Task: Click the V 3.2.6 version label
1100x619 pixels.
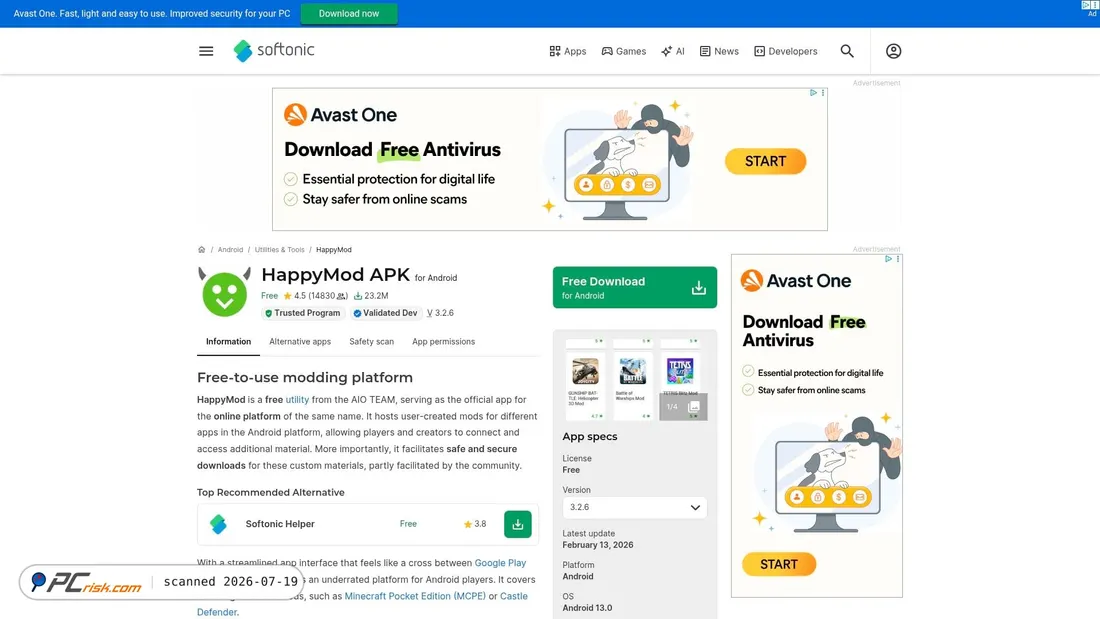Action: 441,313
